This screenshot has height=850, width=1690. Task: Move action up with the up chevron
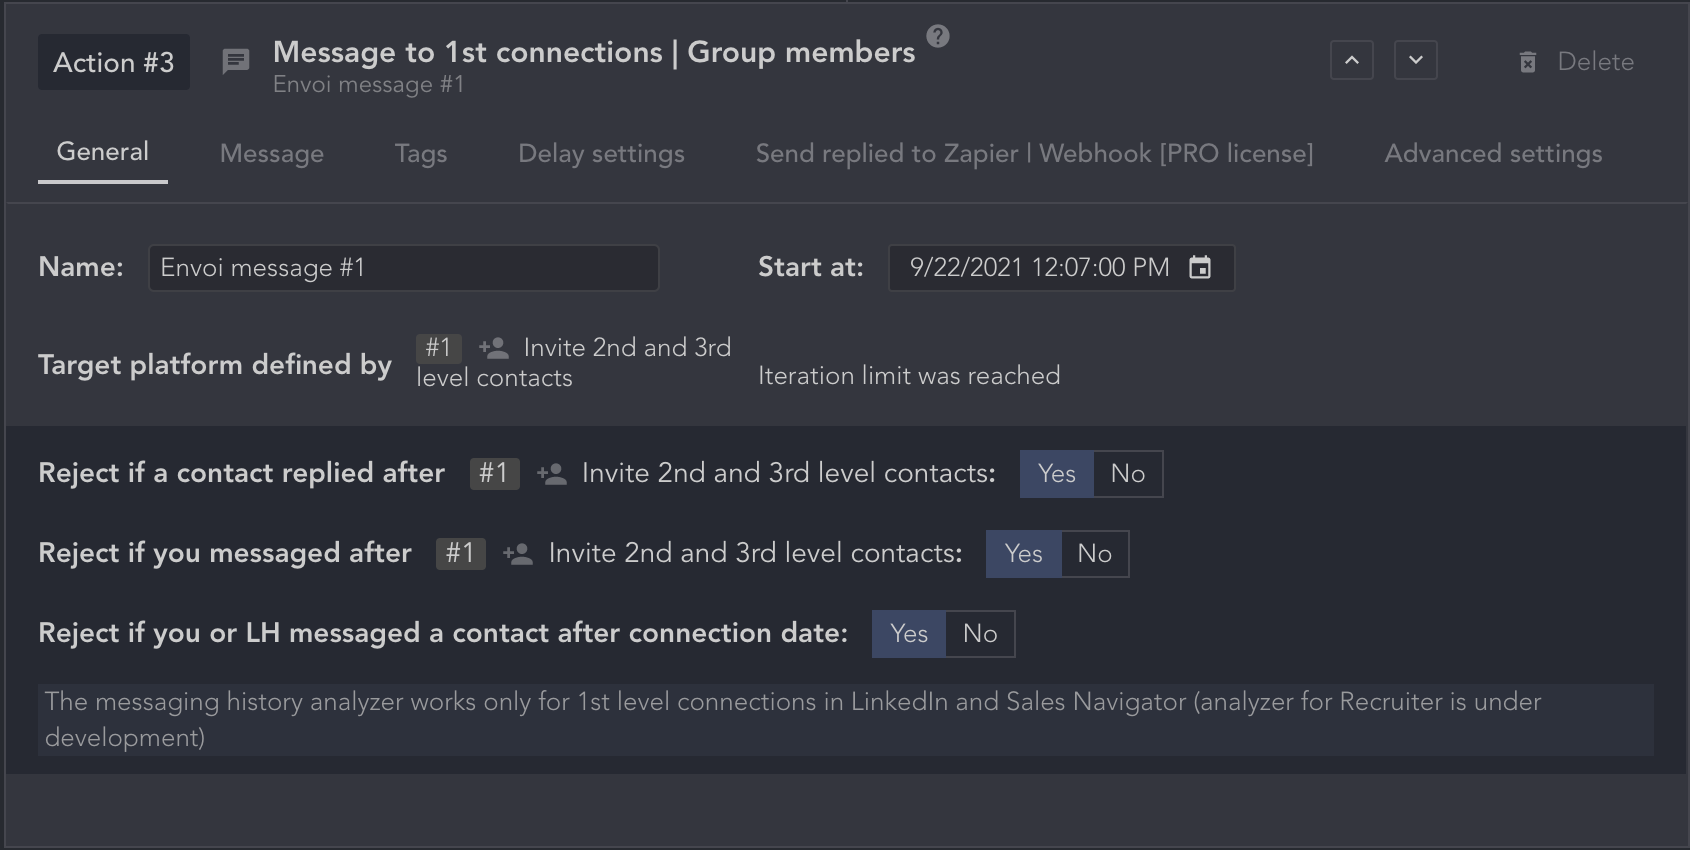click(x=1352, y=60)
